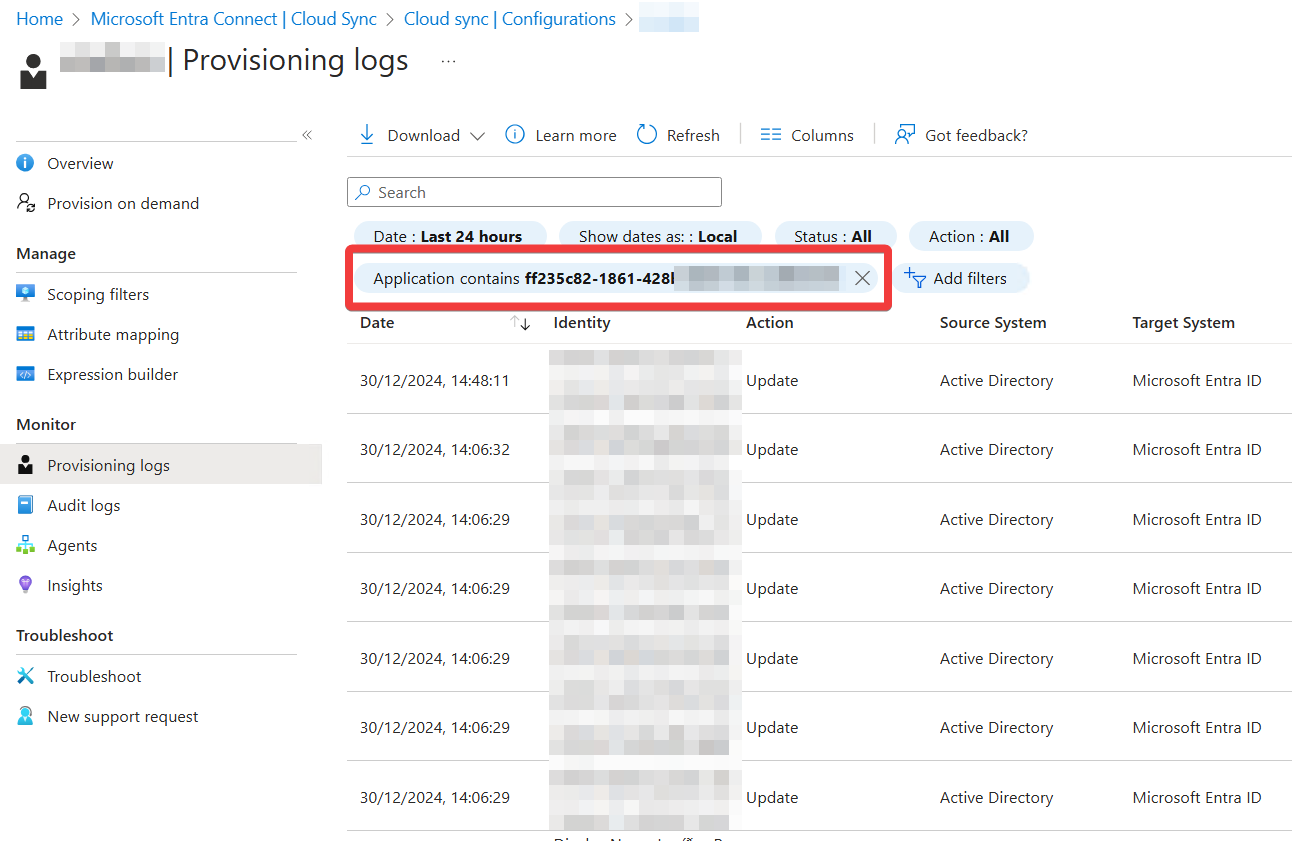Screen dimensions: 1292x841
Task: Open the Troubleshoot tool
Action: 92,675
